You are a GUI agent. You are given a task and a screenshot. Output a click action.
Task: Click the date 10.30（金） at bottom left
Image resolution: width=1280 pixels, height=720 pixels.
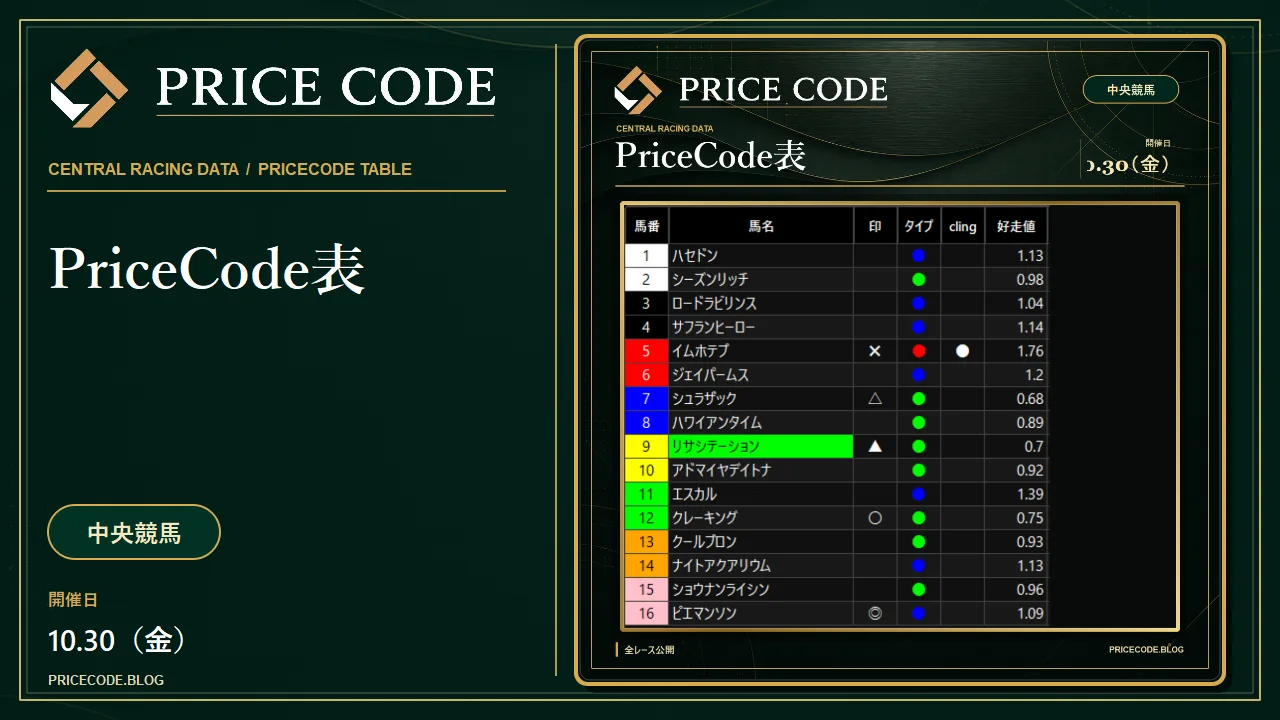[118, 640]
